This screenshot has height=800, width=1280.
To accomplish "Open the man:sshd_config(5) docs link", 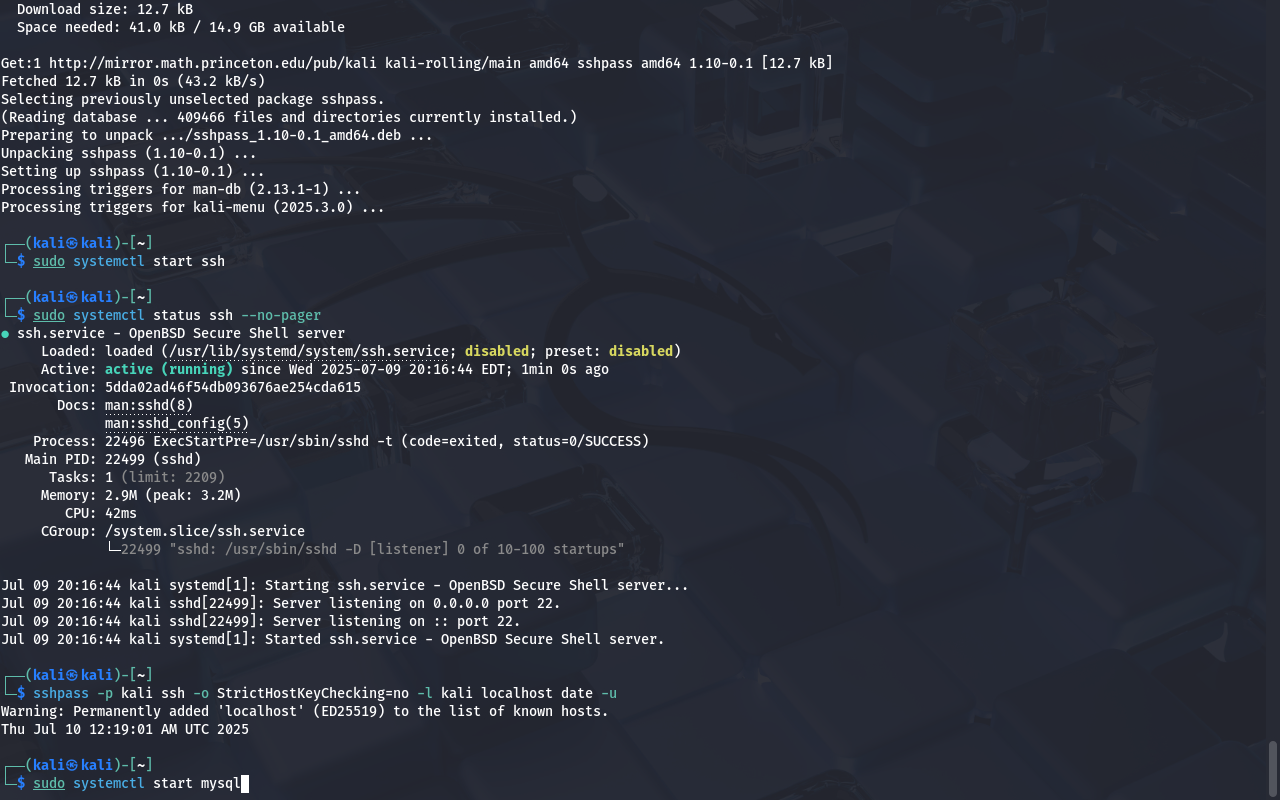I will [x=177, y=423].
